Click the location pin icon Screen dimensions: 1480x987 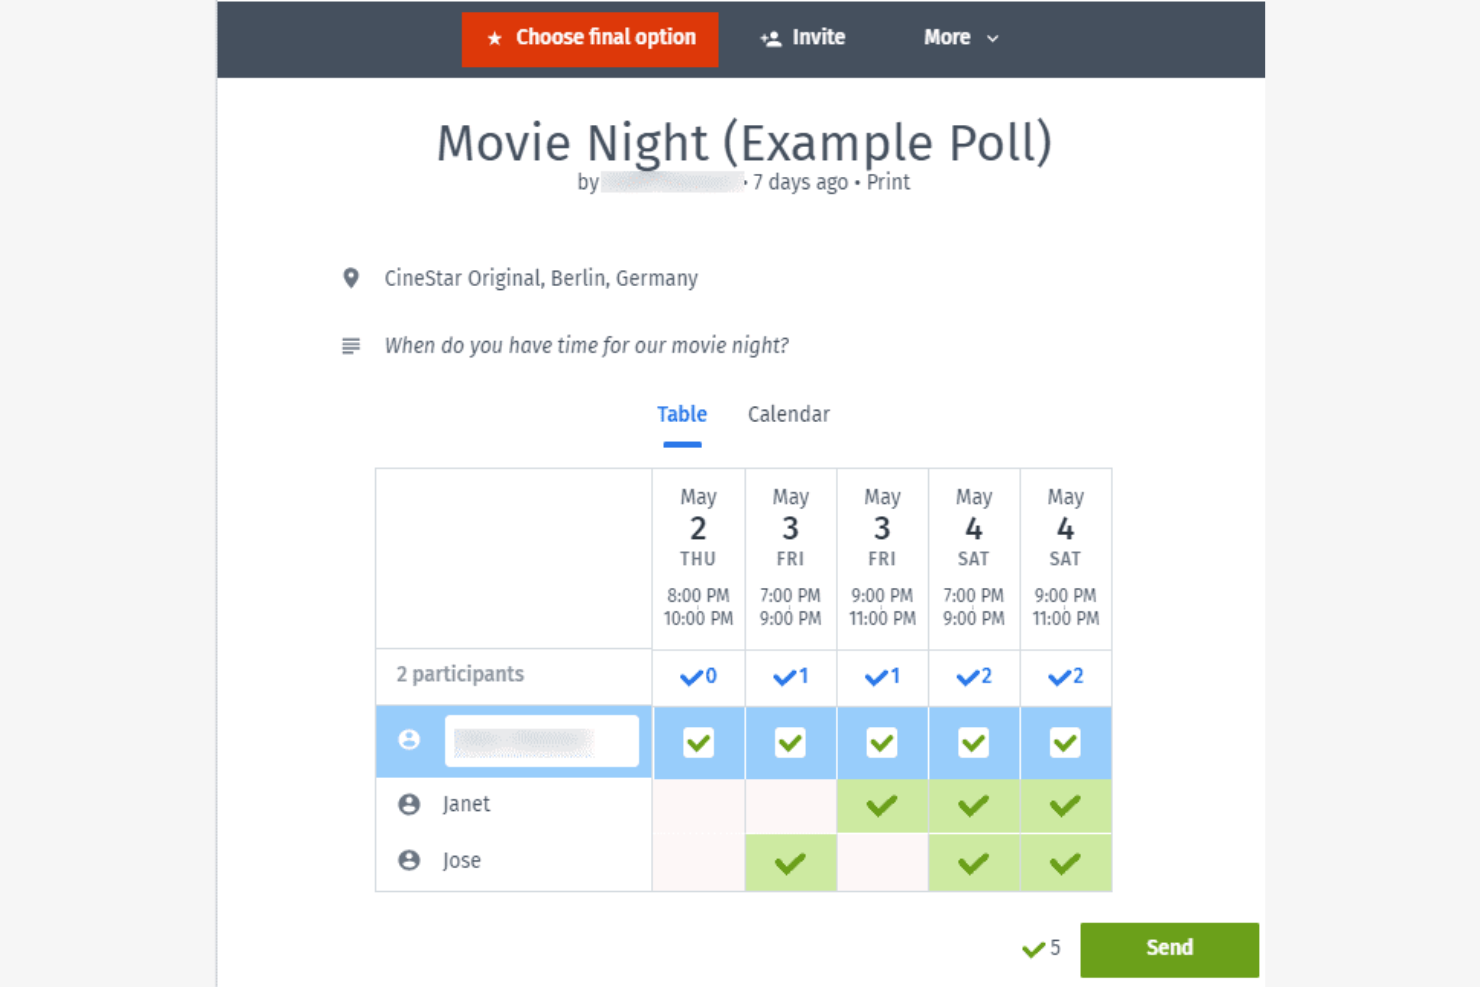(x=351, y=278)
